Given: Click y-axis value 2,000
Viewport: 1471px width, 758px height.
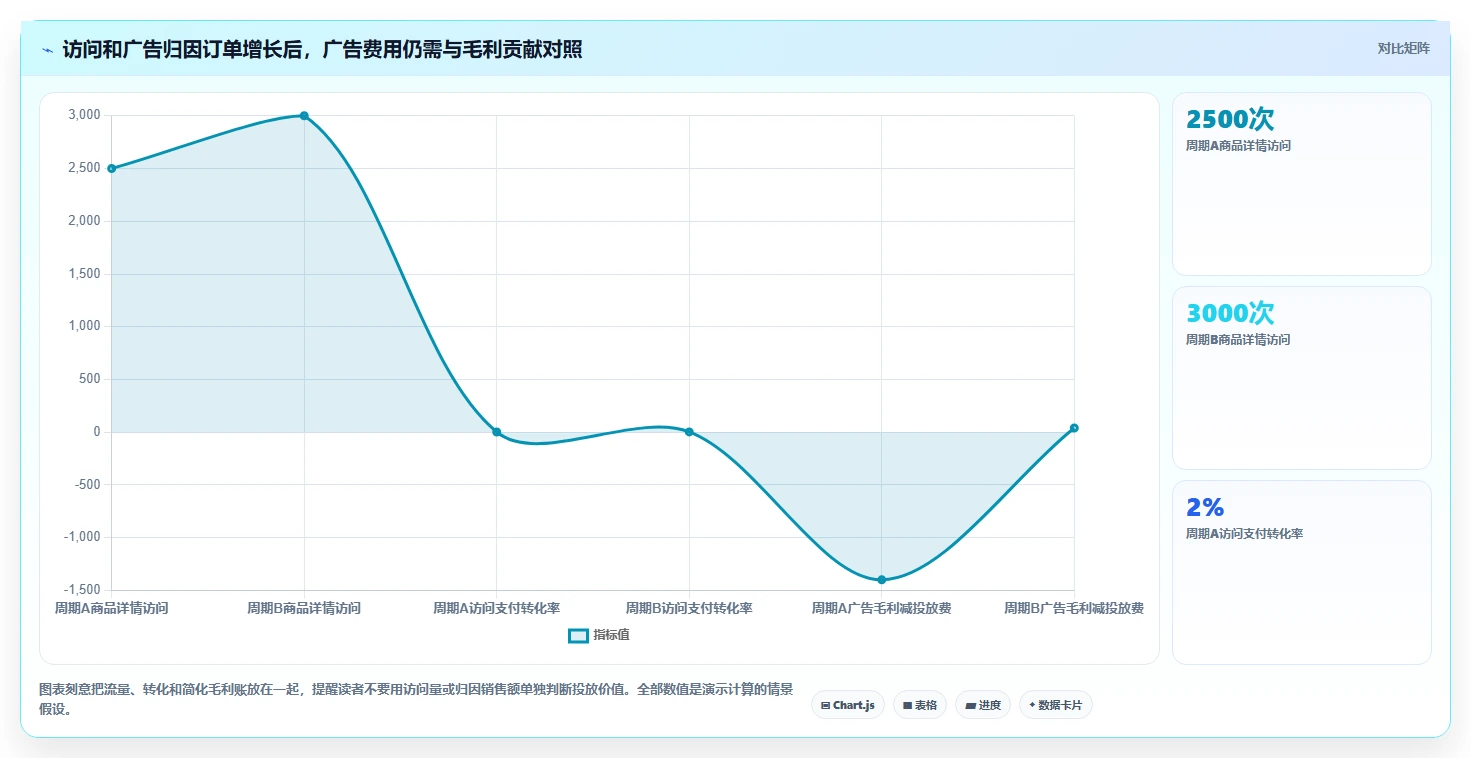Looking at the screenshot, I should click(84, 221).
